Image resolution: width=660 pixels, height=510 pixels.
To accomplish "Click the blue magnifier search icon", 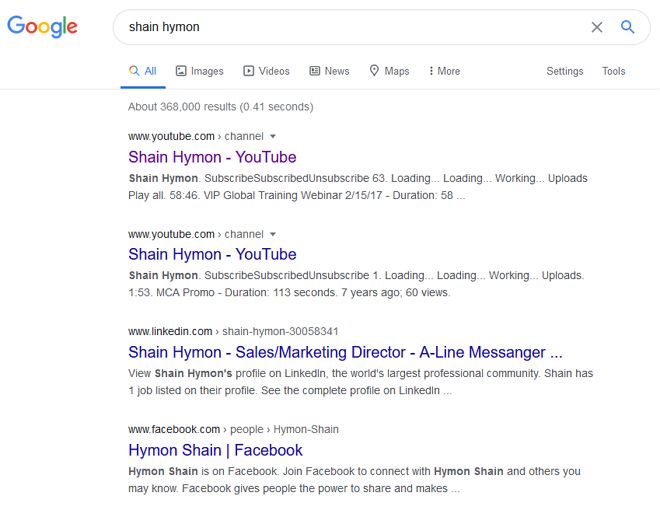I will click(627, 27).
